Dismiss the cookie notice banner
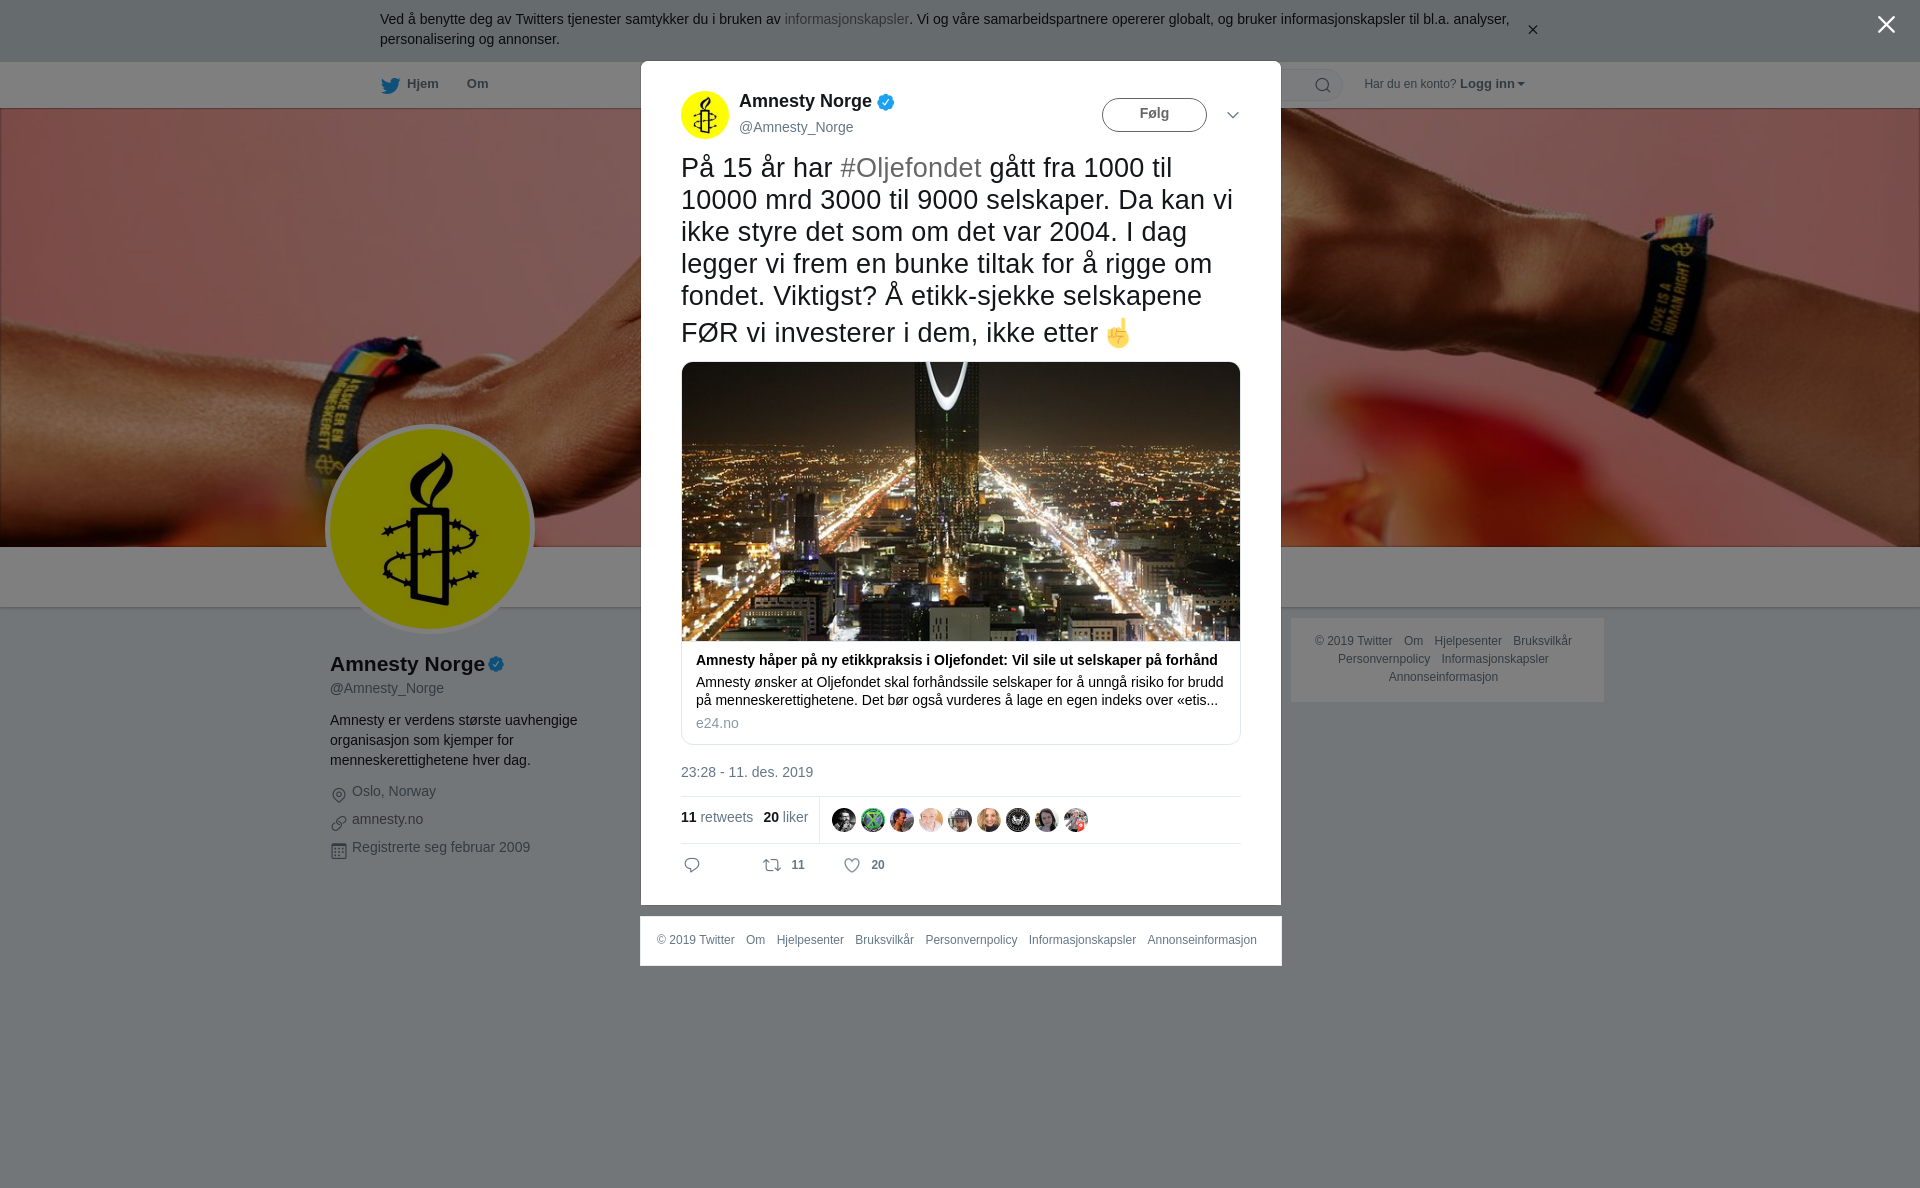The width and height of the screenshot is (1920, 1188). [x=1533, y=30]
